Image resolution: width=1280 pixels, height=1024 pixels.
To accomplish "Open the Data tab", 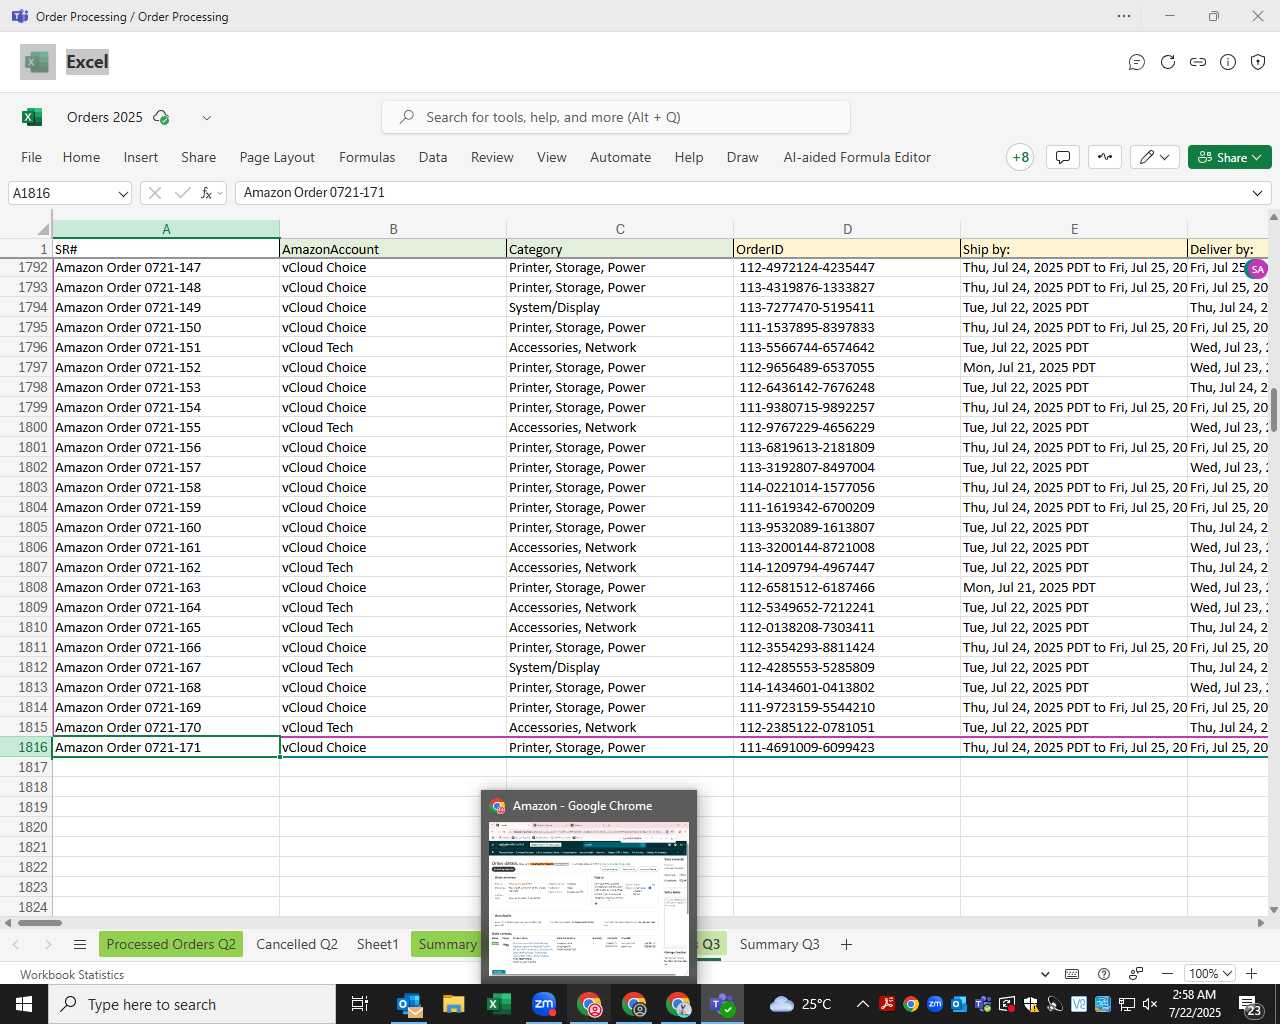I will [433, 157].
